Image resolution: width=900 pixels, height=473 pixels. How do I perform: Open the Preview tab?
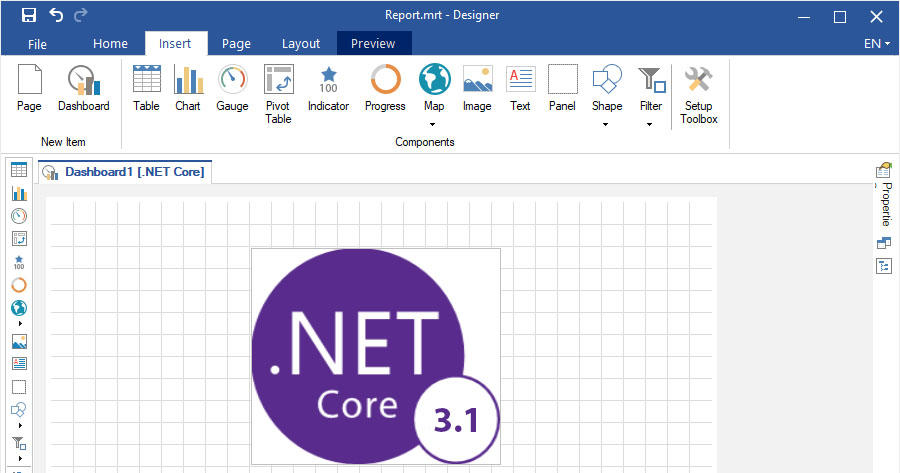(373, 44)
